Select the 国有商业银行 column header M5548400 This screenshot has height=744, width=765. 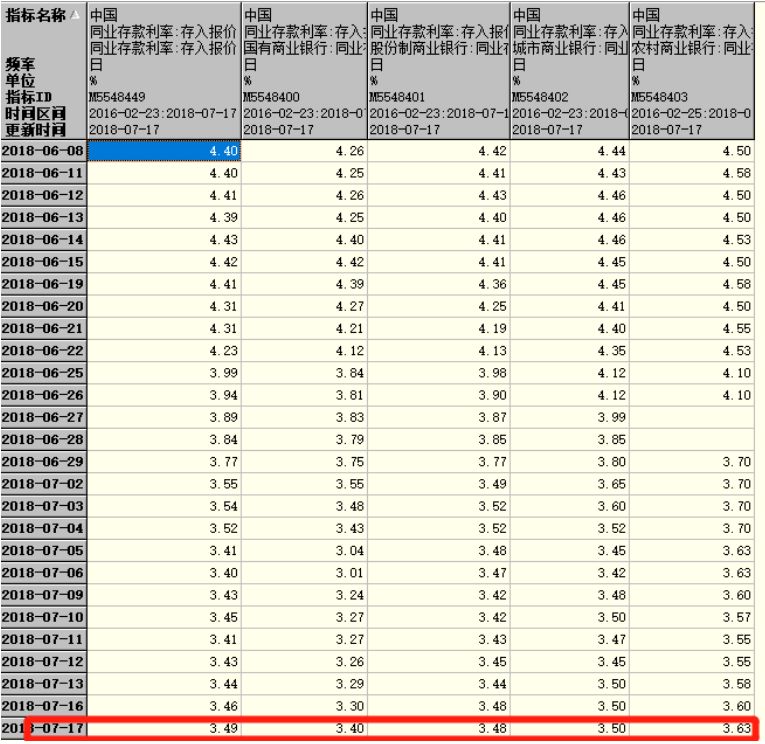(x=304, y=71)
